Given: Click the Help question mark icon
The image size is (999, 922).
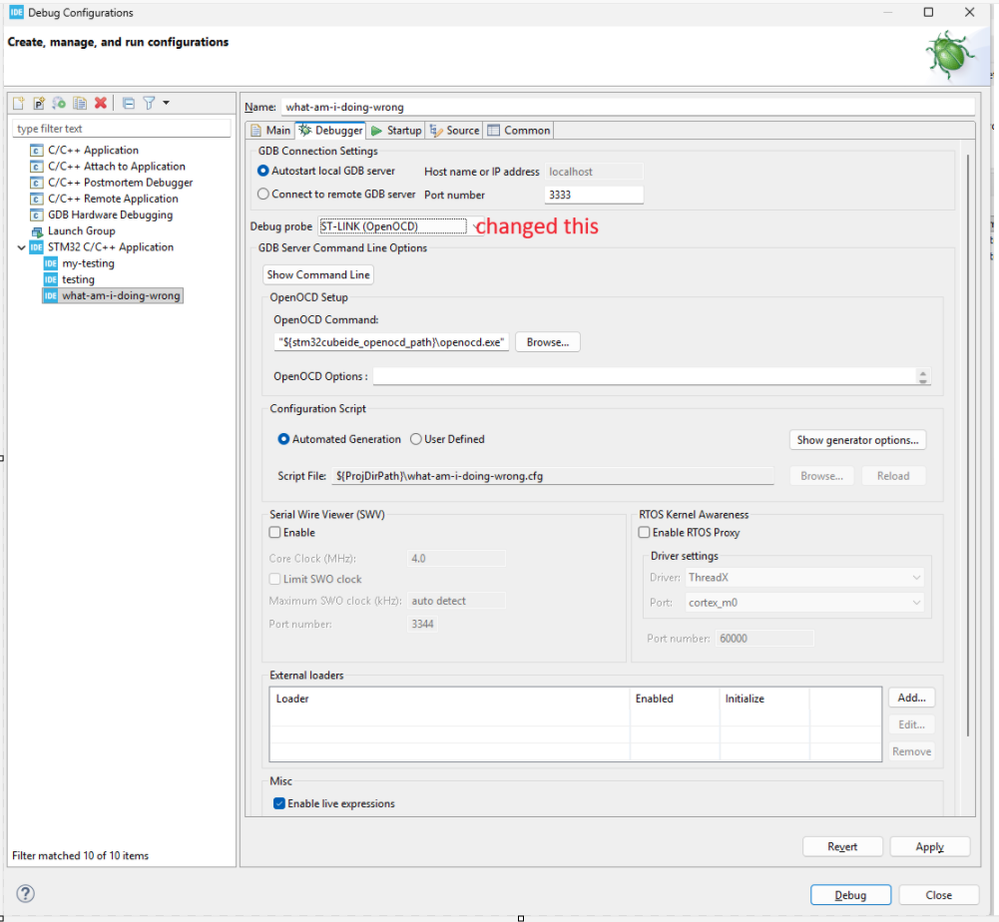Looking at the screenshot, I should pos(25,893).
